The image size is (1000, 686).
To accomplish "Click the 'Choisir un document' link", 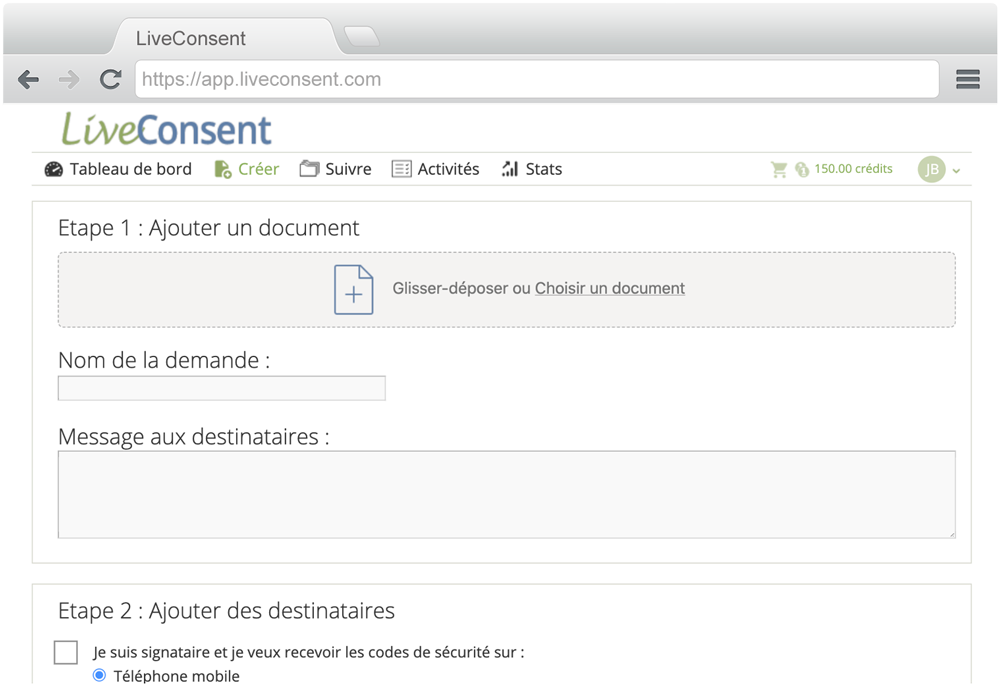I will pyautogui.click(x=609, y=289).
